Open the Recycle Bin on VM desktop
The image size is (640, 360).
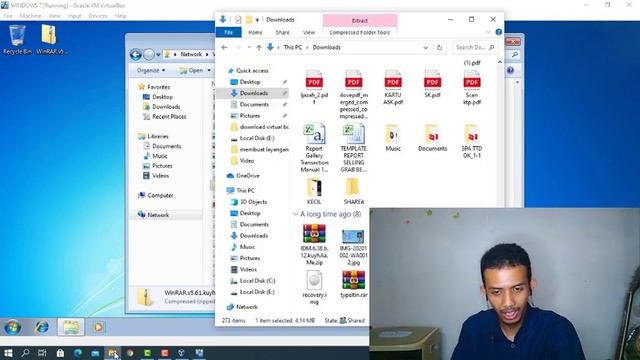click(x=17, y=40)
